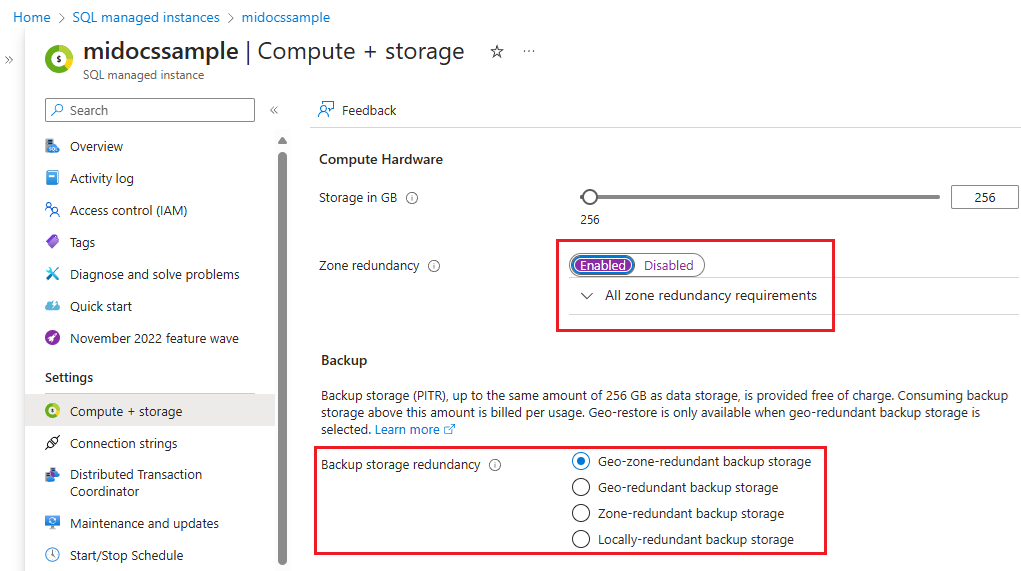Choose Zone-redundant backup storage radio

pyautogui.click(x=581, y=513)
